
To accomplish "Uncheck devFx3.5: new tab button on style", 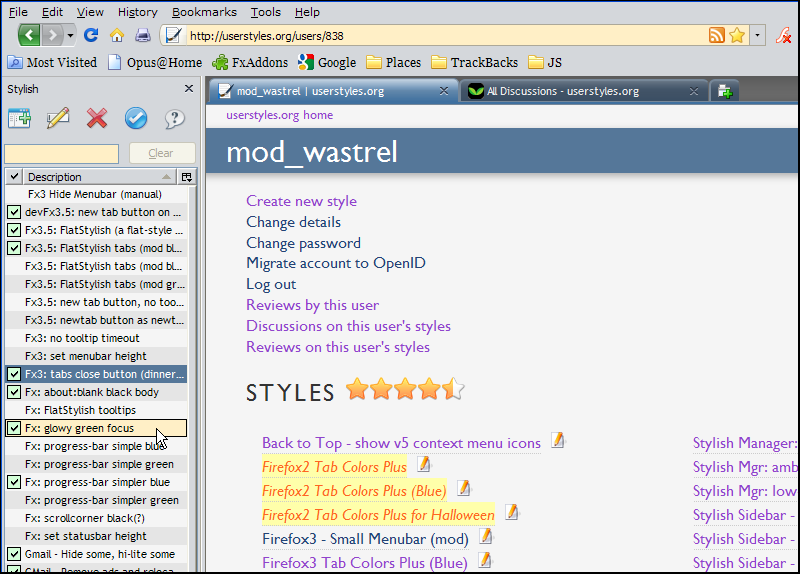I will pyautogui.click(x=14, y=212).
